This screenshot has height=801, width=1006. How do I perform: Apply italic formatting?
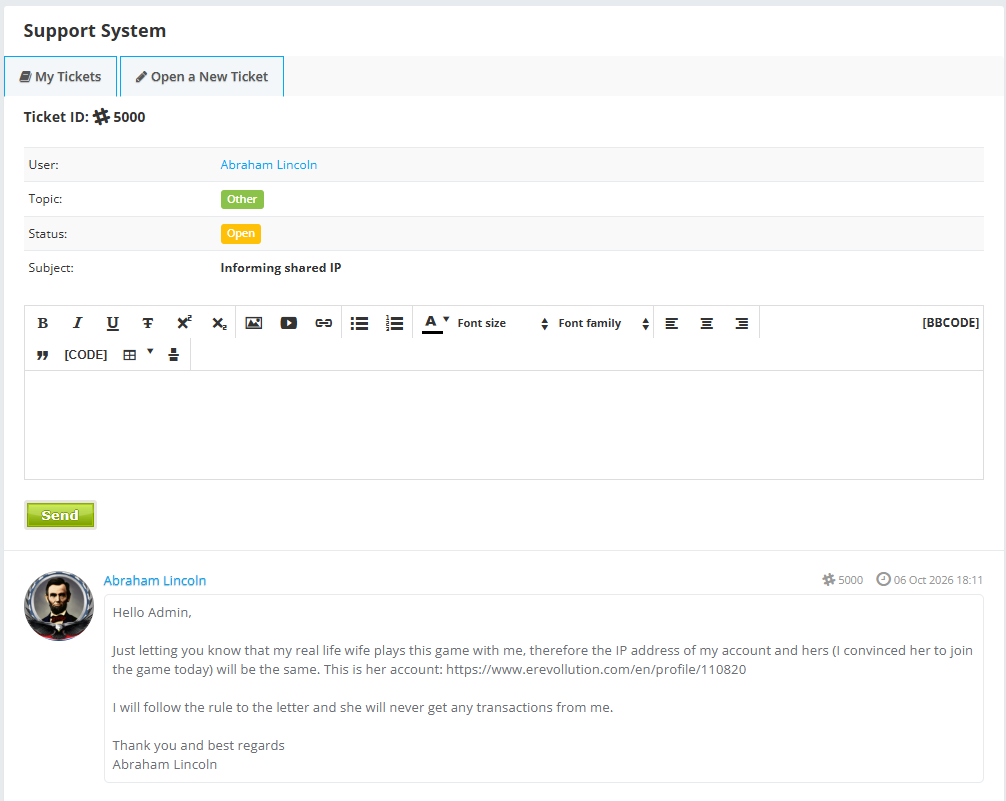click(78, 323)
